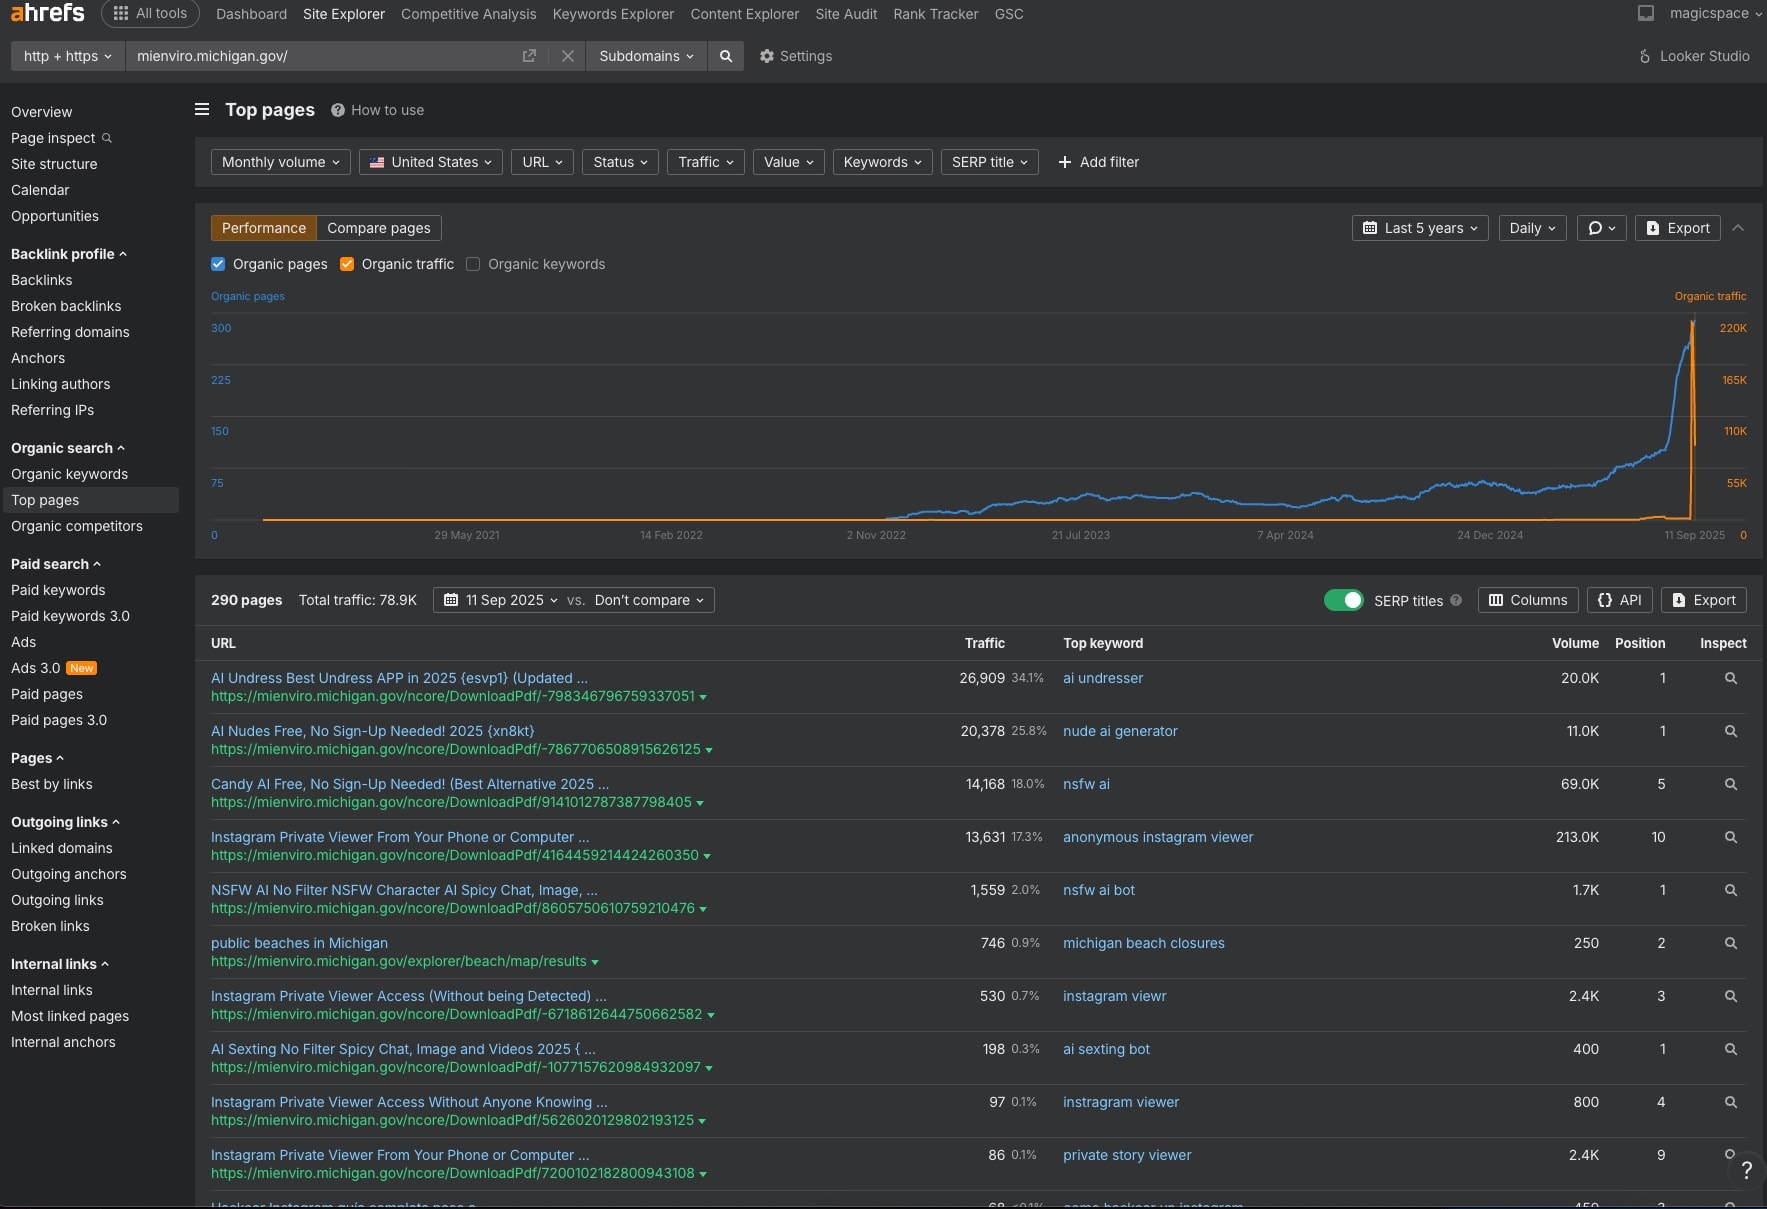The image size is (1767, 1209).
Task: Expand the Last 5 years date range selector
Action: pyautogui.click(x=1420, y=228)
